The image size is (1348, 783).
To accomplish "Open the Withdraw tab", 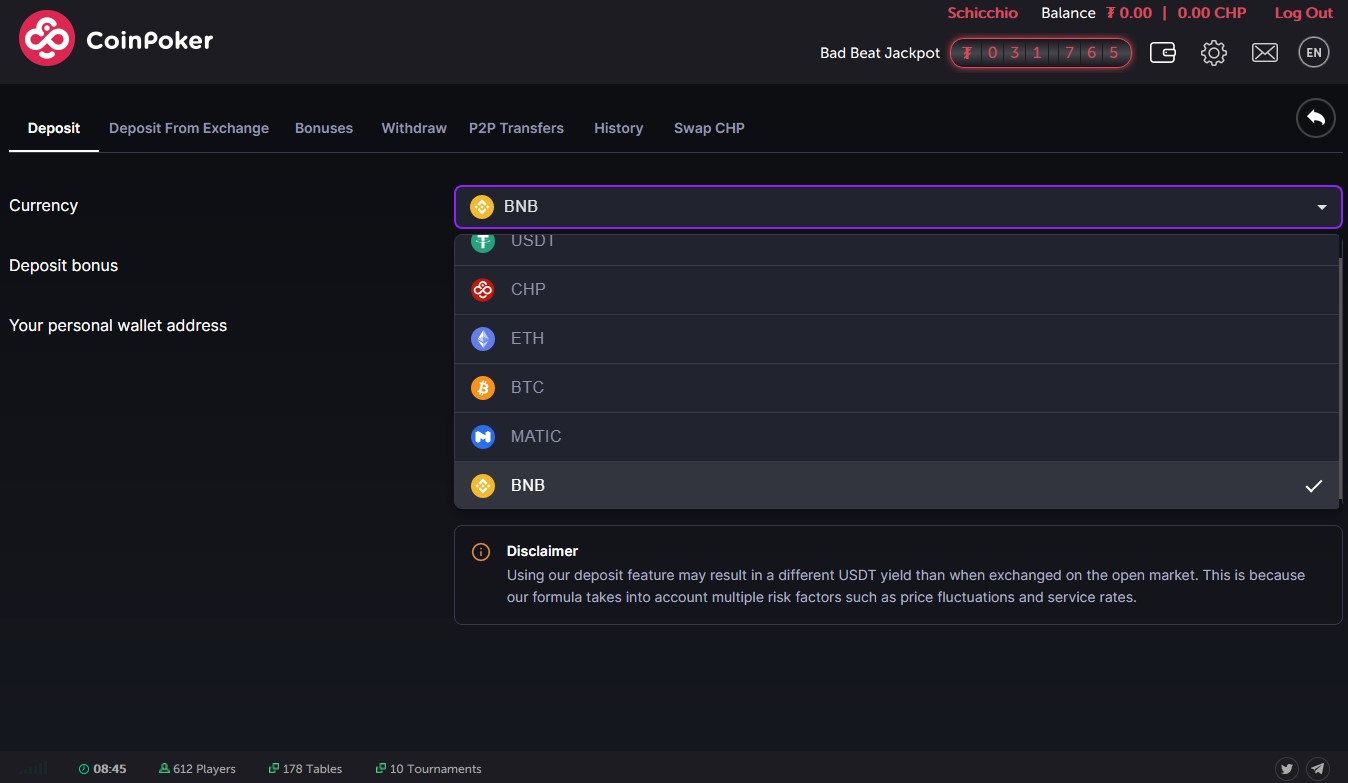I will tap(414, 128).
